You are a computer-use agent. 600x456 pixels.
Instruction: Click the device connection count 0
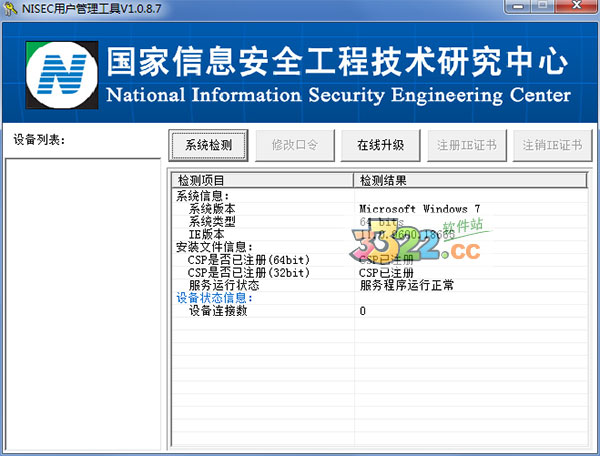pos(363,311)
